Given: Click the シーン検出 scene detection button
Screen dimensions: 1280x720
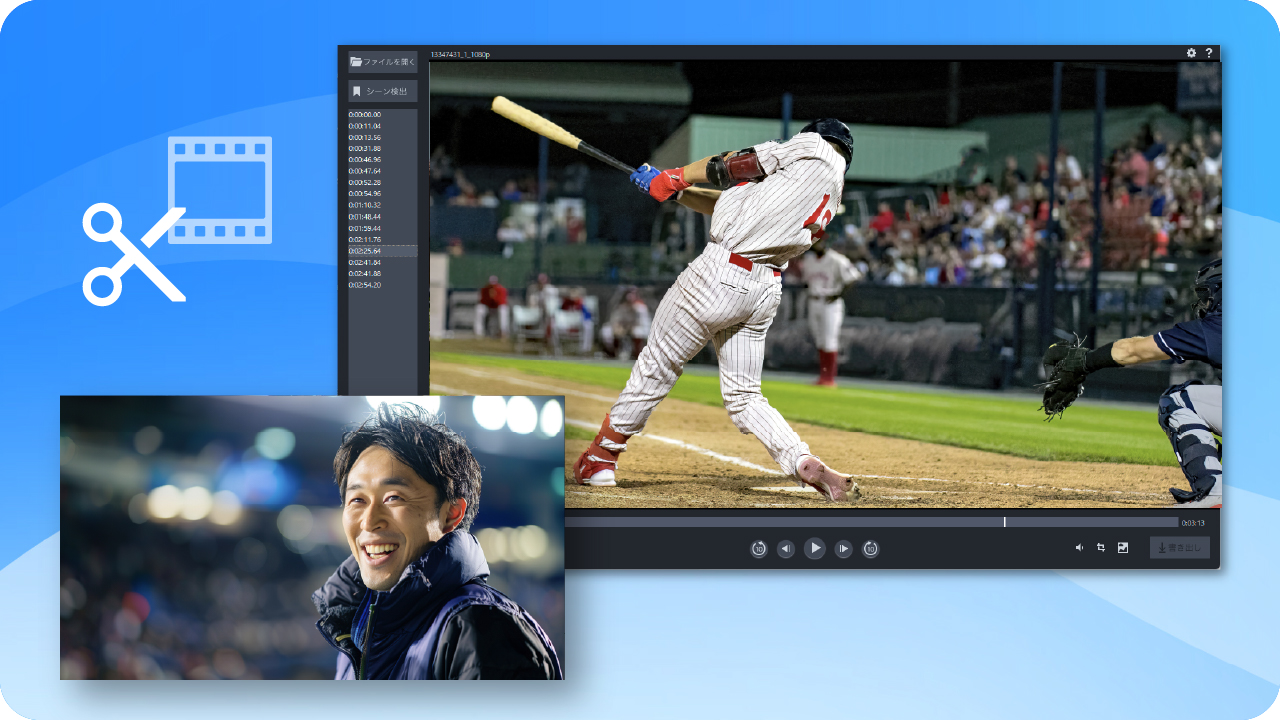Looking at the screenshot, I should click(383, 91).
